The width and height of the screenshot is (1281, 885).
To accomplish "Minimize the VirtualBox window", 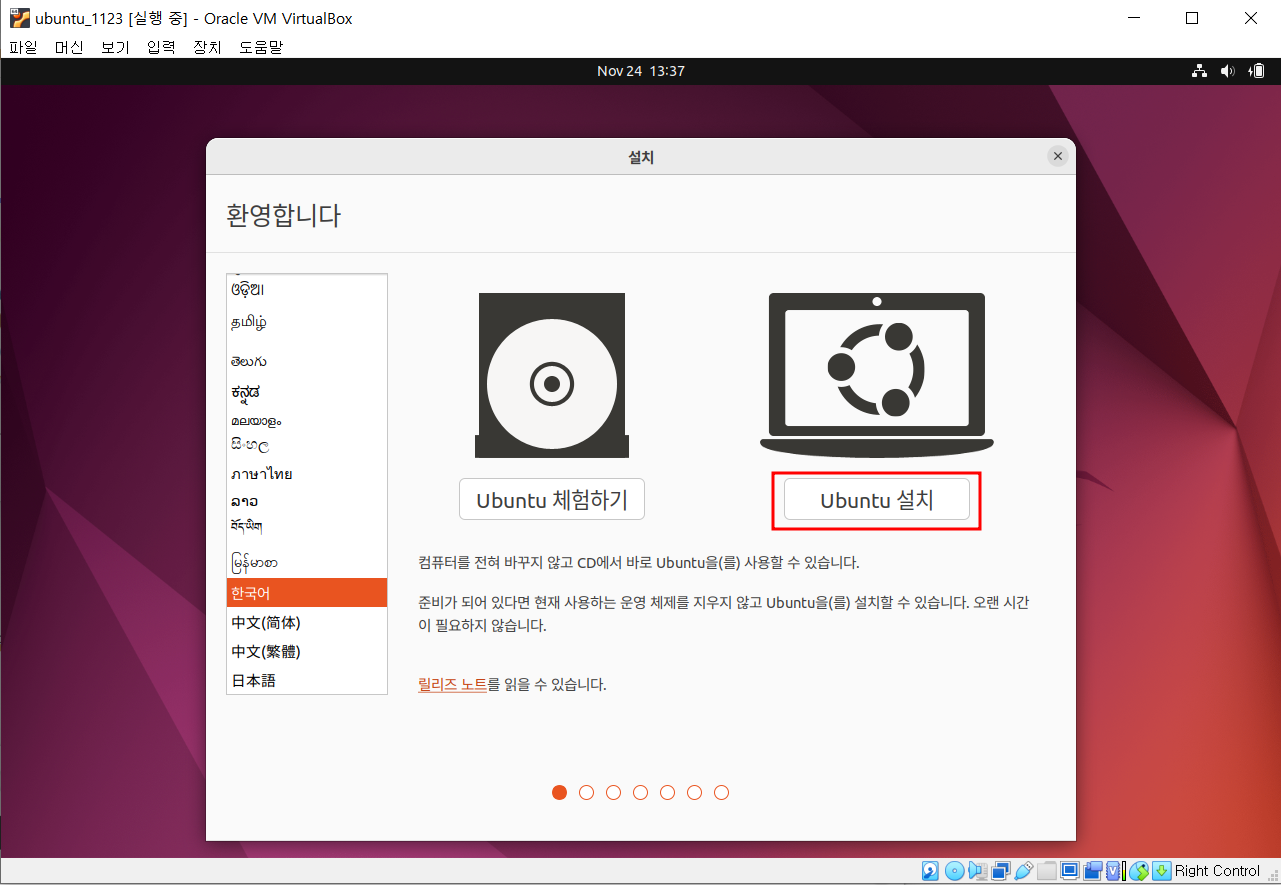I will [x=1132, y=18].
